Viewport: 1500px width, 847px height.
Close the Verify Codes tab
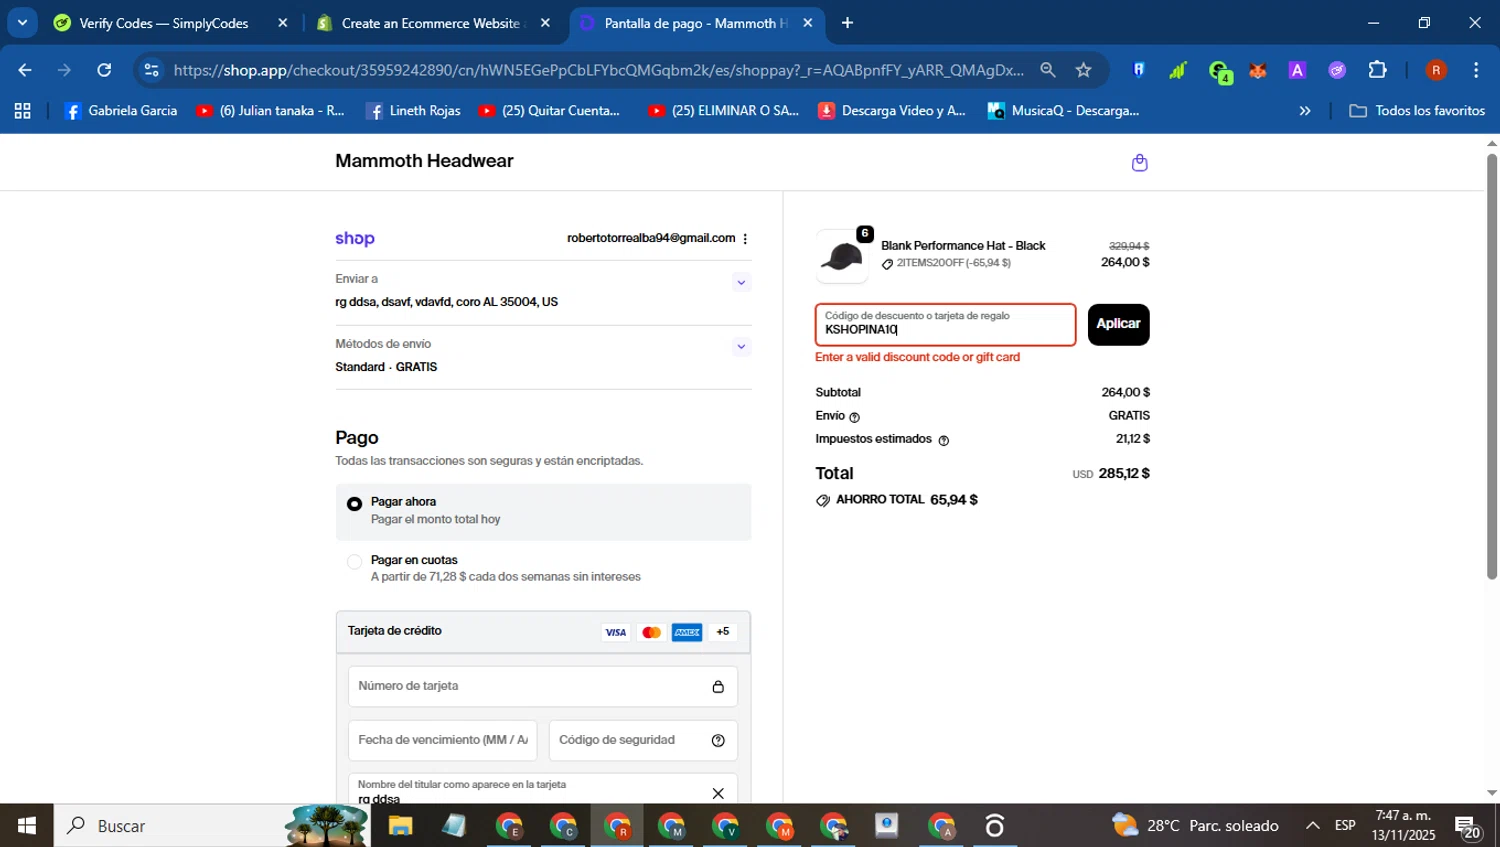pyautogui.click(x=283, y=23)
